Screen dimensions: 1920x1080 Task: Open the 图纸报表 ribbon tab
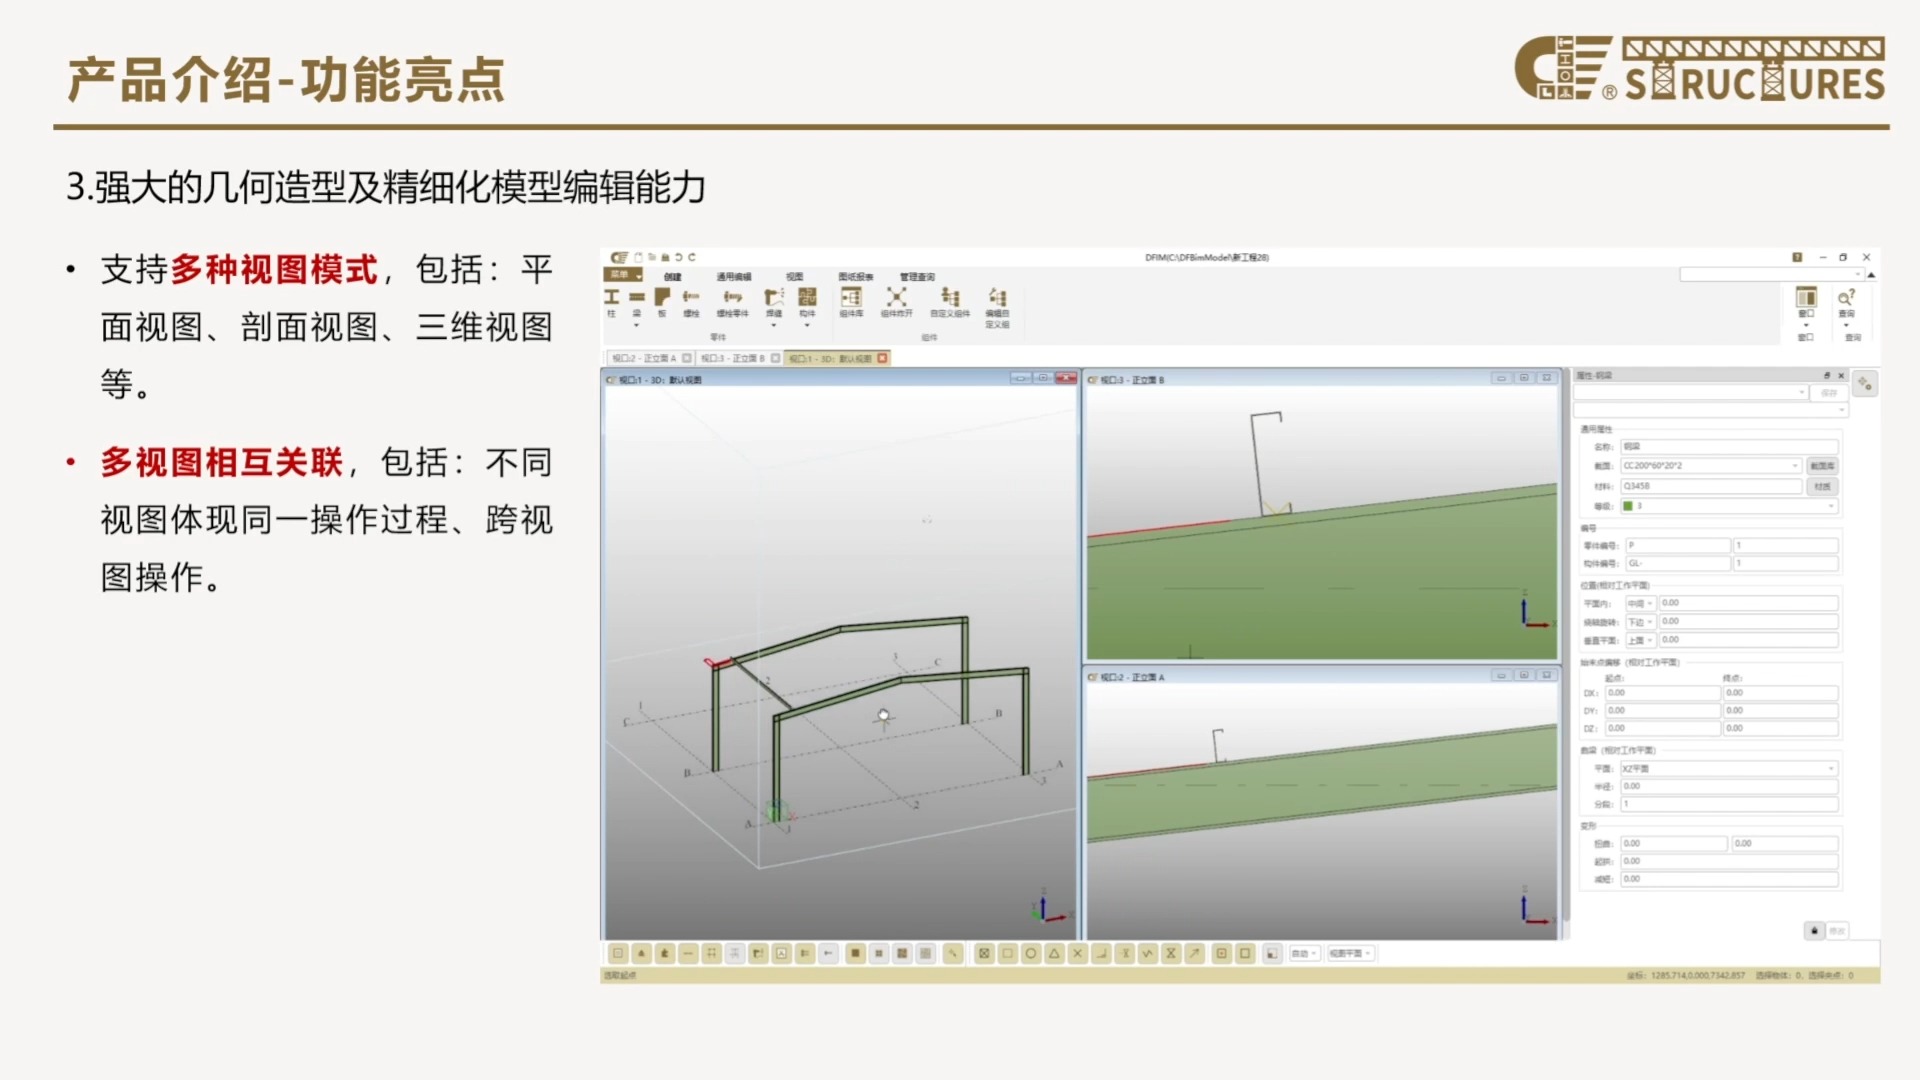(855, 277)
